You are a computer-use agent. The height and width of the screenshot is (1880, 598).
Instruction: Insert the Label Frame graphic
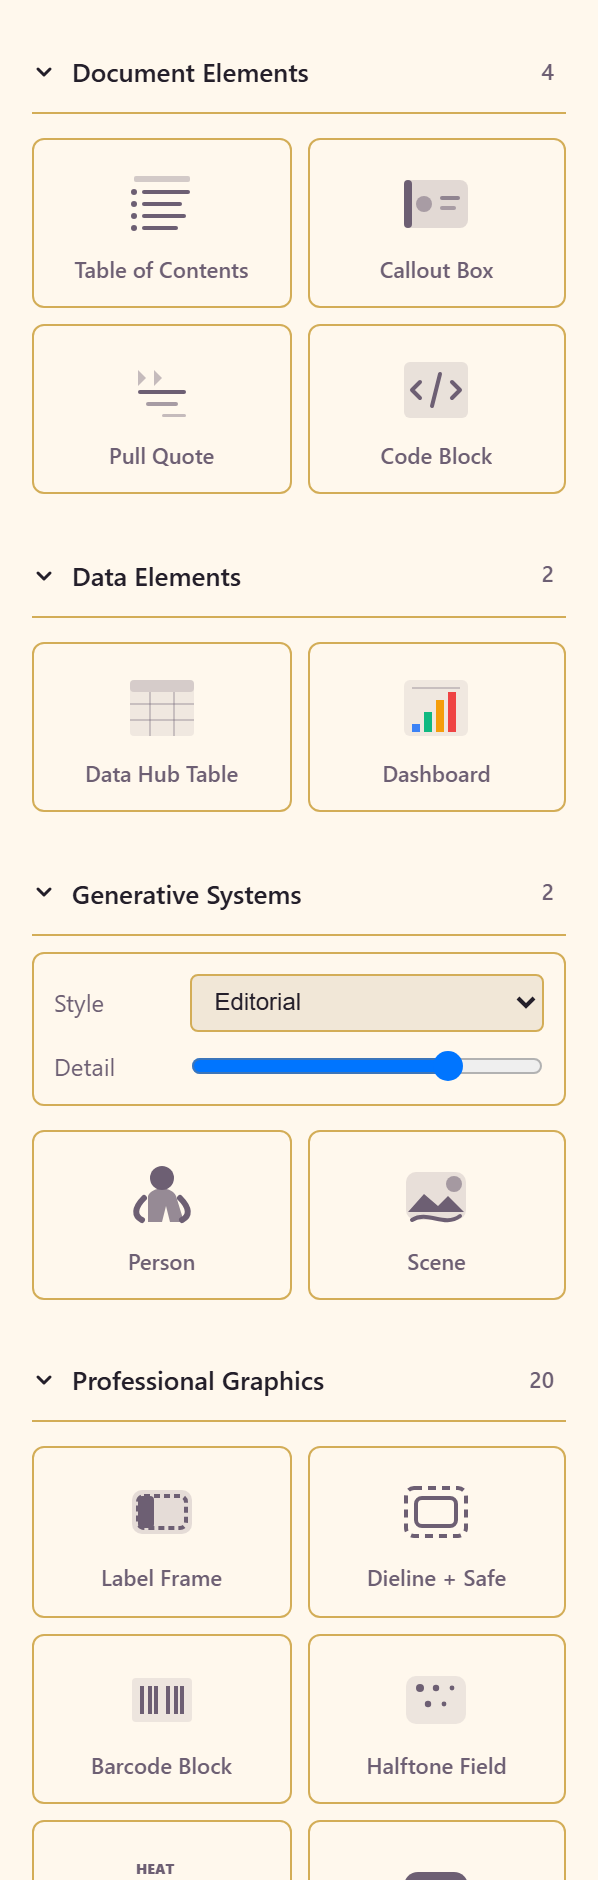click(162, 1532)
